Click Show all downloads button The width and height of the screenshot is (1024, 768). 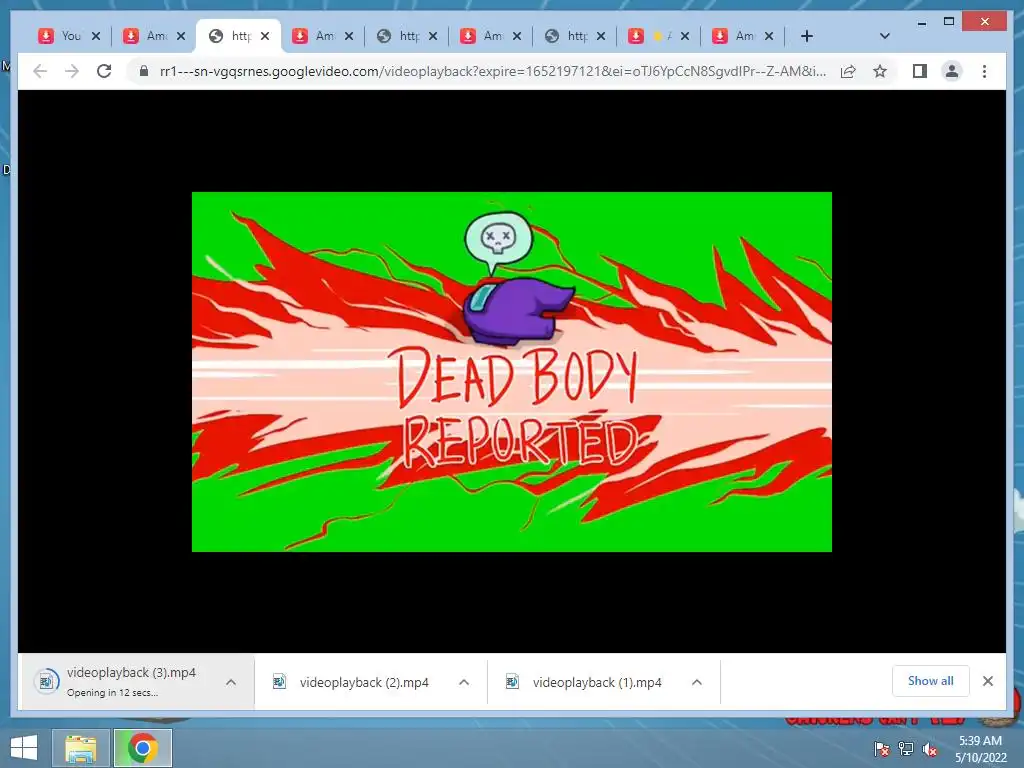coord(931,681)
